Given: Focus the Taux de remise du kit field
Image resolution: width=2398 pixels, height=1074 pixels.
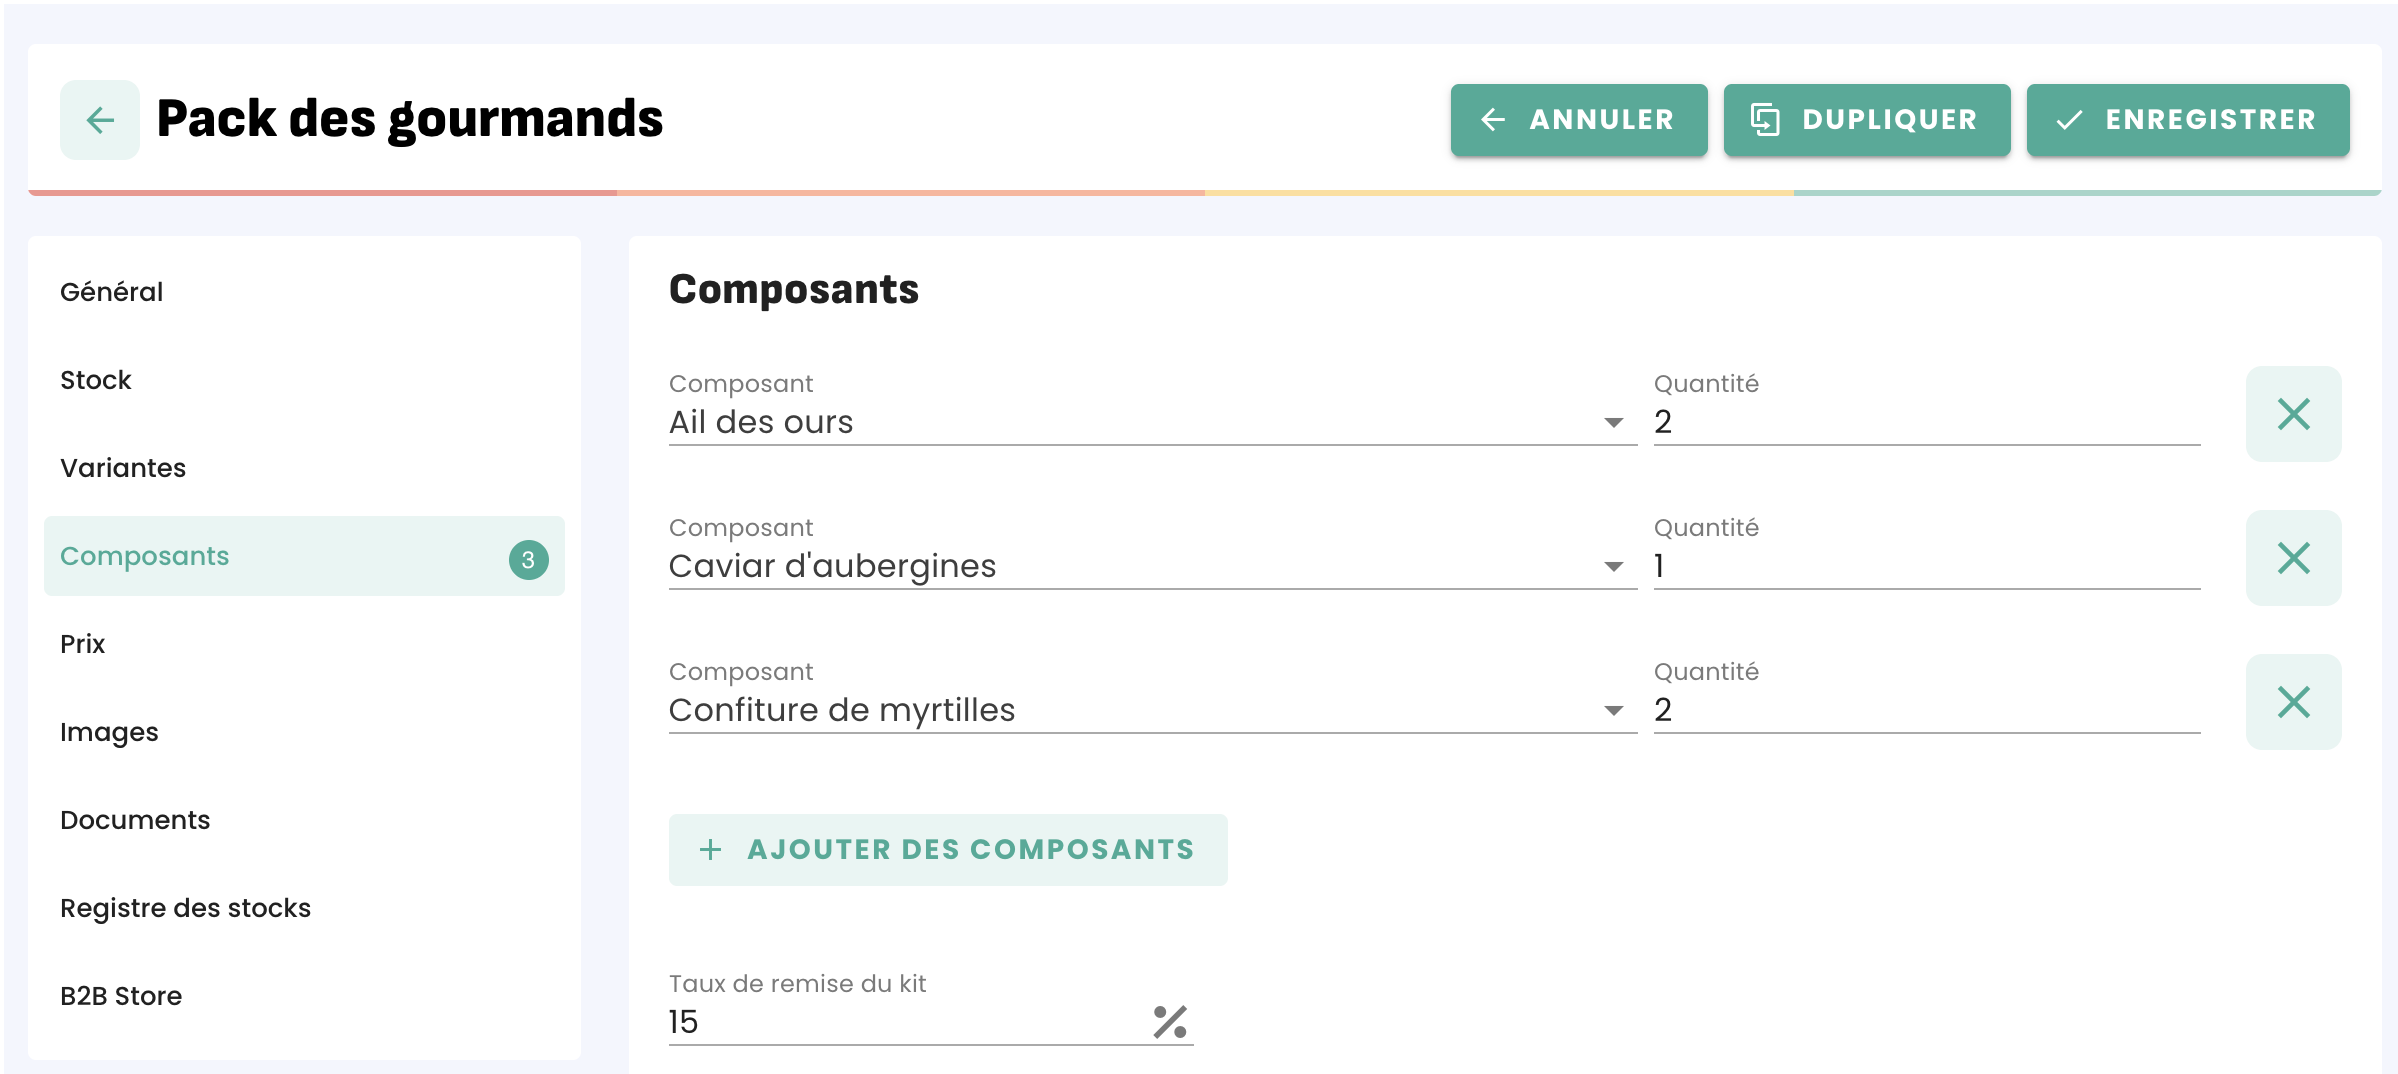Looking at the screenshot, I should tap(900, 1022).
